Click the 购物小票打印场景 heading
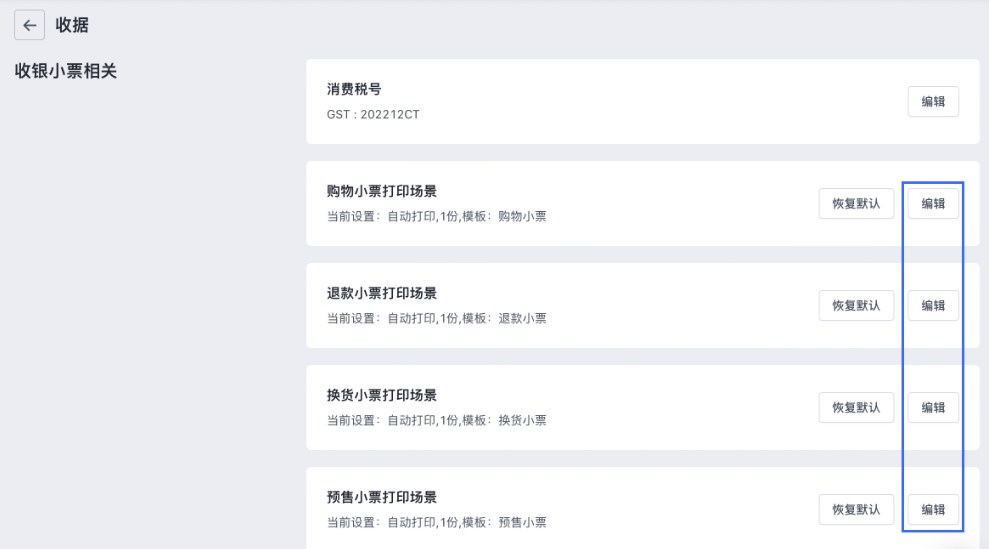989x549 pixels. 382,191
